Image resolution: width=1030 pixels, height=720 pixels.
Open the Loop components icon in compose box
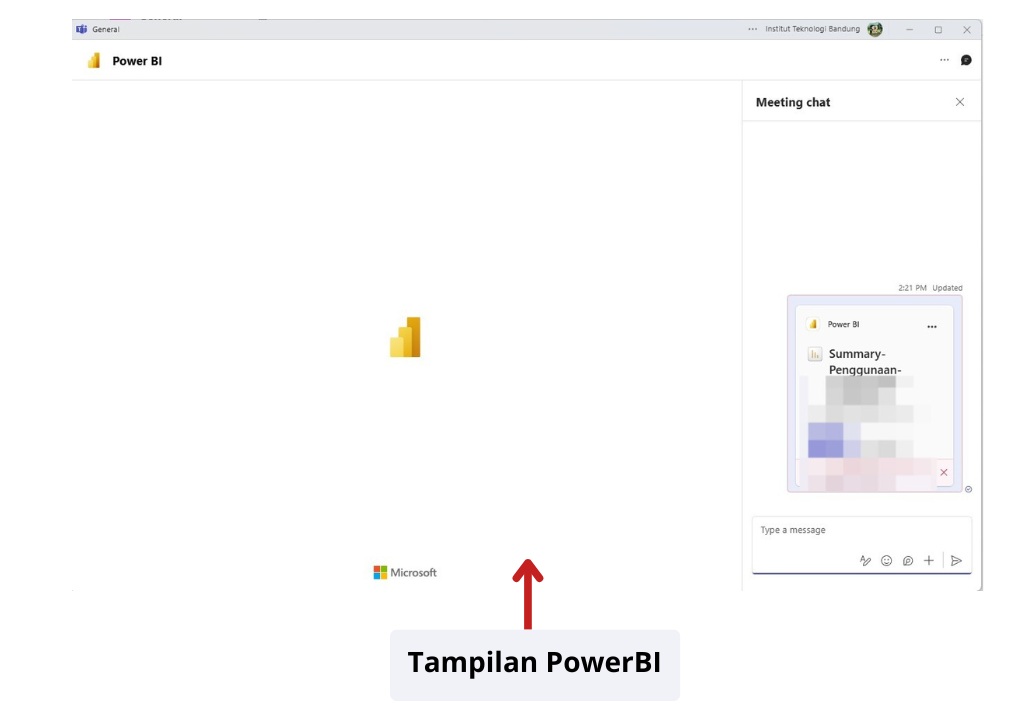pyautogui.click(x=908, y=561)
